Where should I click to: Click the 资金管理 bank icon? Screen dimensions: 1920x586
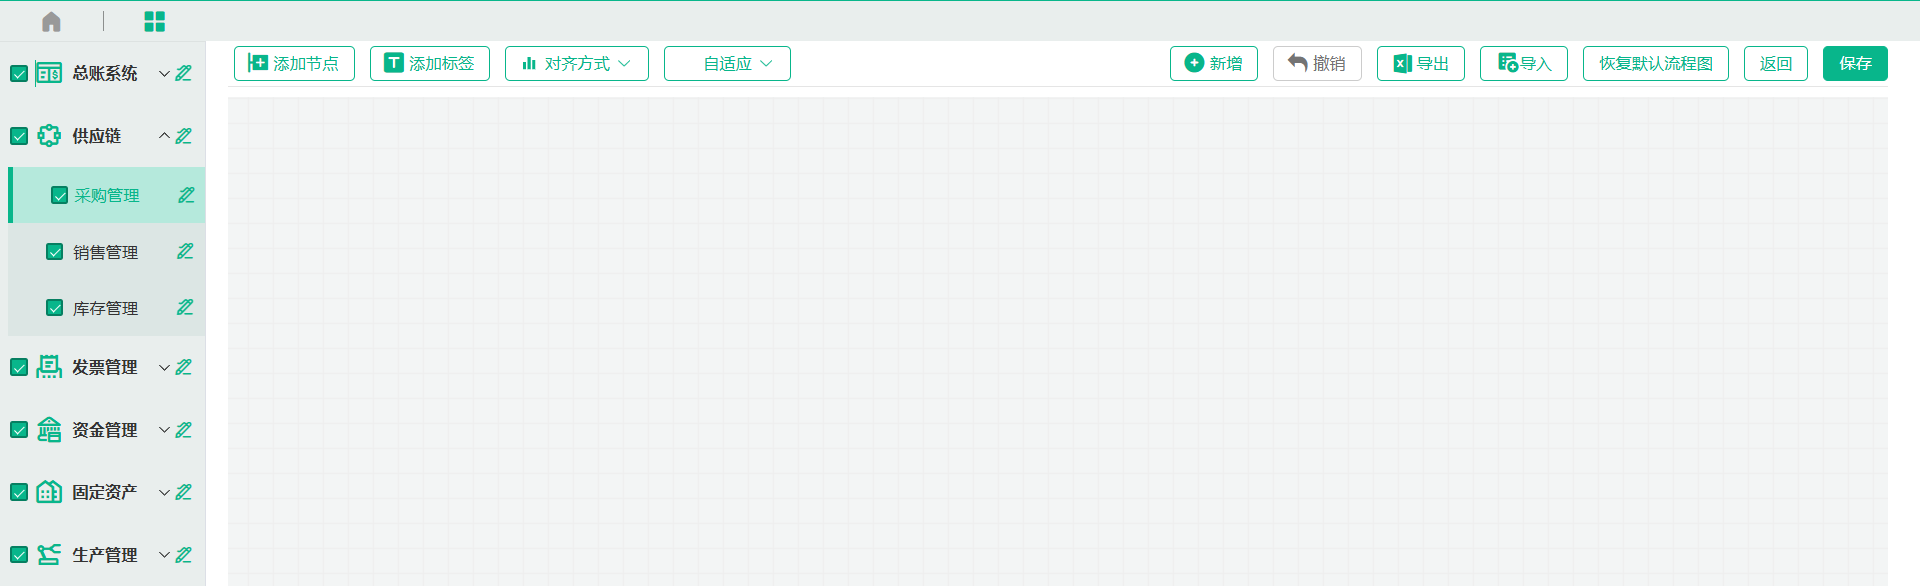coord(49,430)
